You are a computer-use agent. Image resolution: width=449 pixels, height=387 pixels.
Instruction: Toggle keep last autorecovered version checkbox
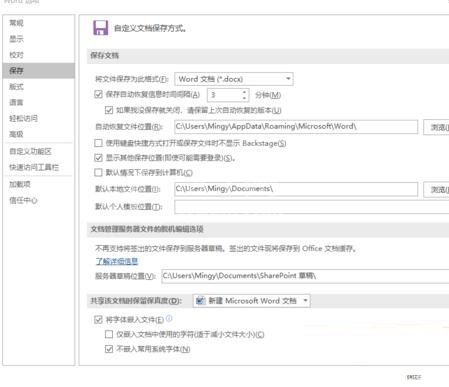coord(109,110)
